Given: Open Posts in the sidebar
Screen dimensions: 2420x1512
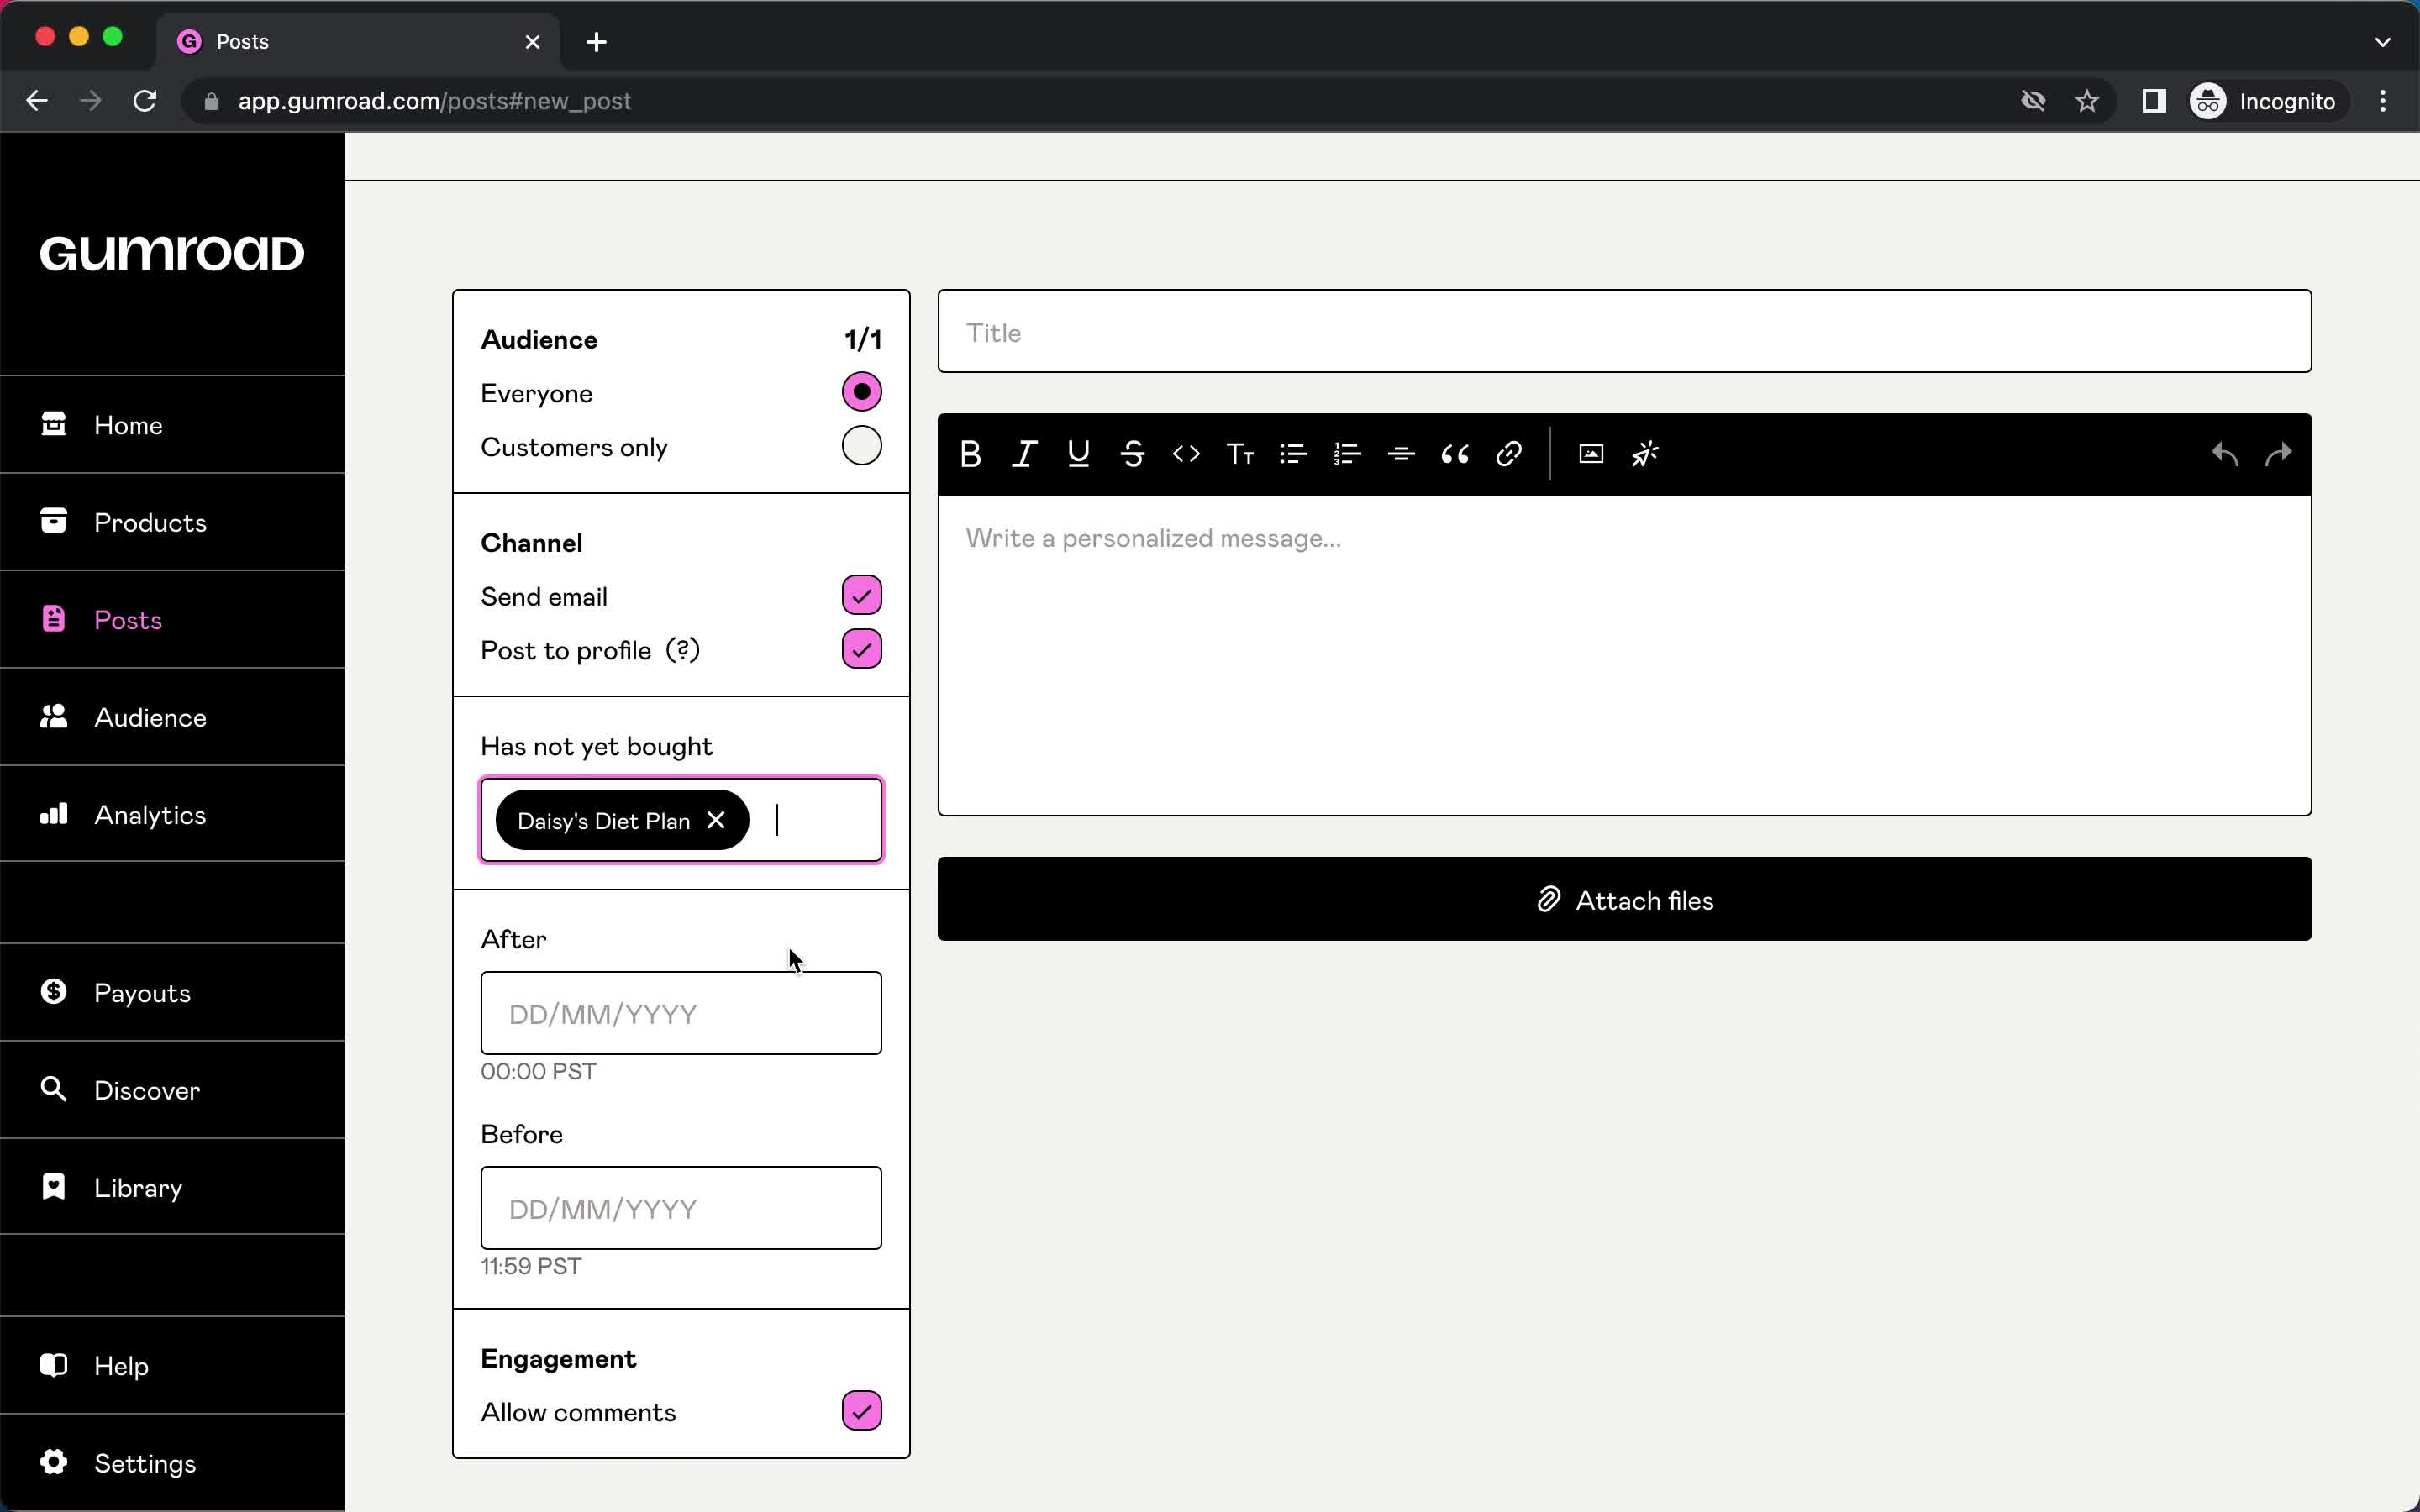Looking at the screenshot, I should (x=172, y=620).
